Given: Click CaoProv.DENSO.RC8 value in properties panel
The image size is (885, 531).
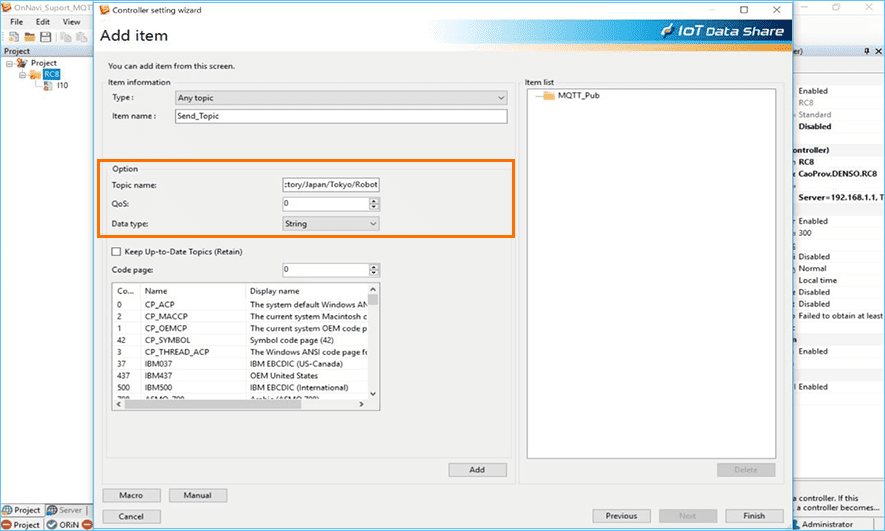Looking at the screenshot, I should pos(838,174).
